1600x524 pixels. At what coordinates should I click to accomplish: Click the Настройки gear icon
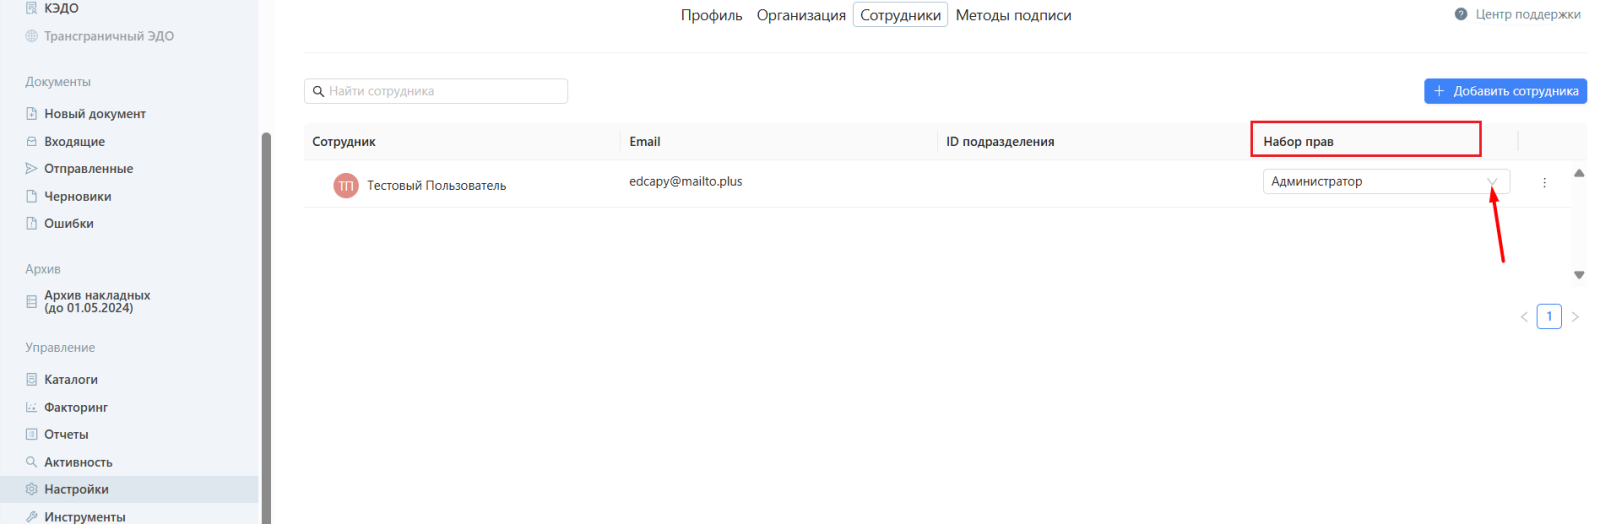pyautogui.click(x=31, y=489)
